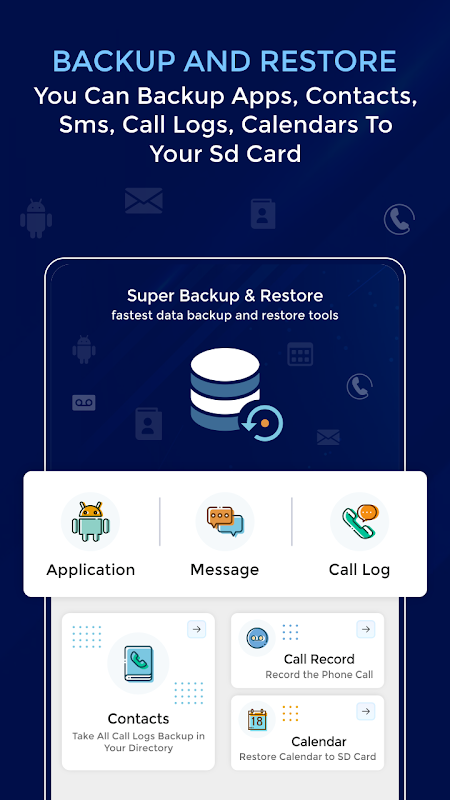Click the faded envelope icon in header
This screenshot has width=450, height=800.
click(x=144, y=201)
